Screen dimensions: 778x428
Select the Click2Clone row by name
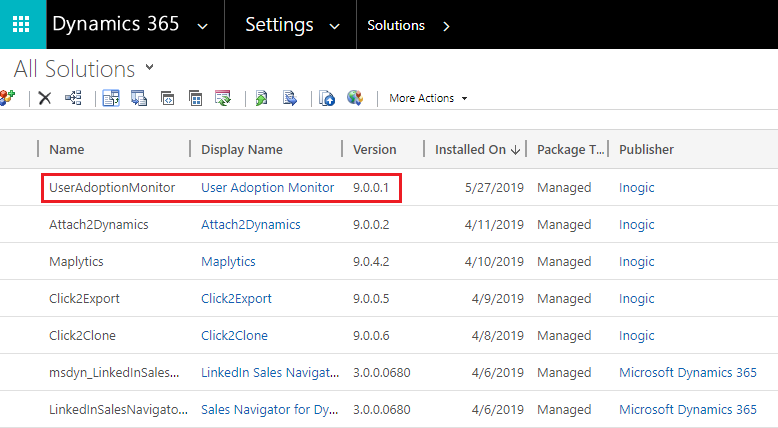coord(82,335)
